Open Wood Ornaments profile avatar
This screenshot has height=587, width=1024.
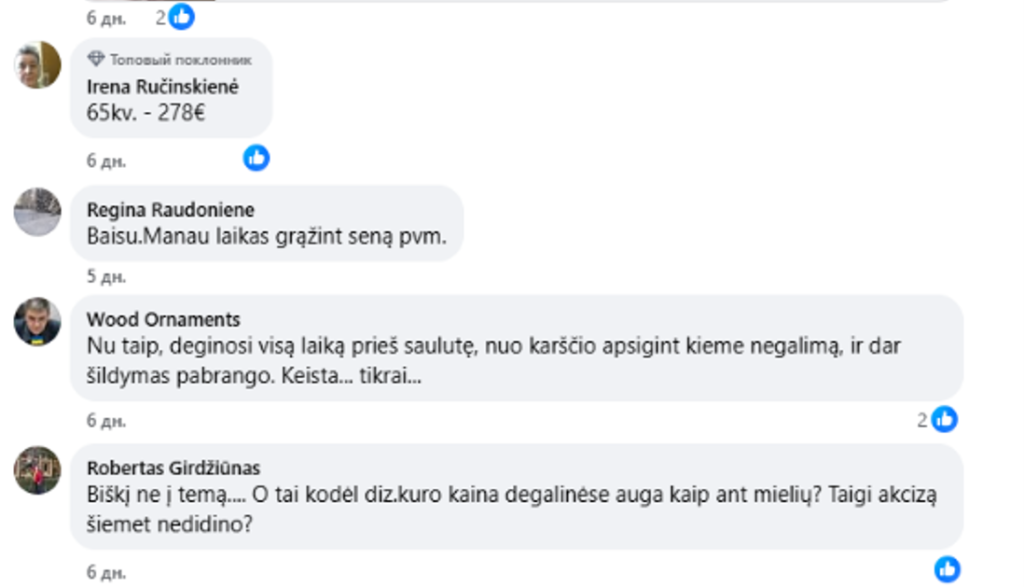[x=37, y=321]
